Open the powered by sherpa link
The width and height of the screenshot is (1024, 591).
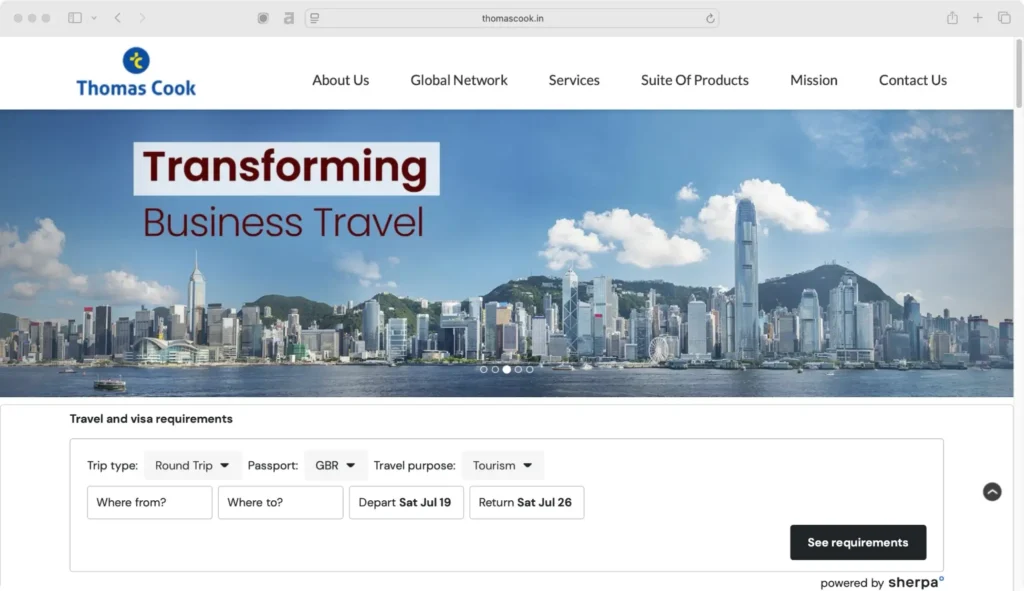tap(881, 582)
